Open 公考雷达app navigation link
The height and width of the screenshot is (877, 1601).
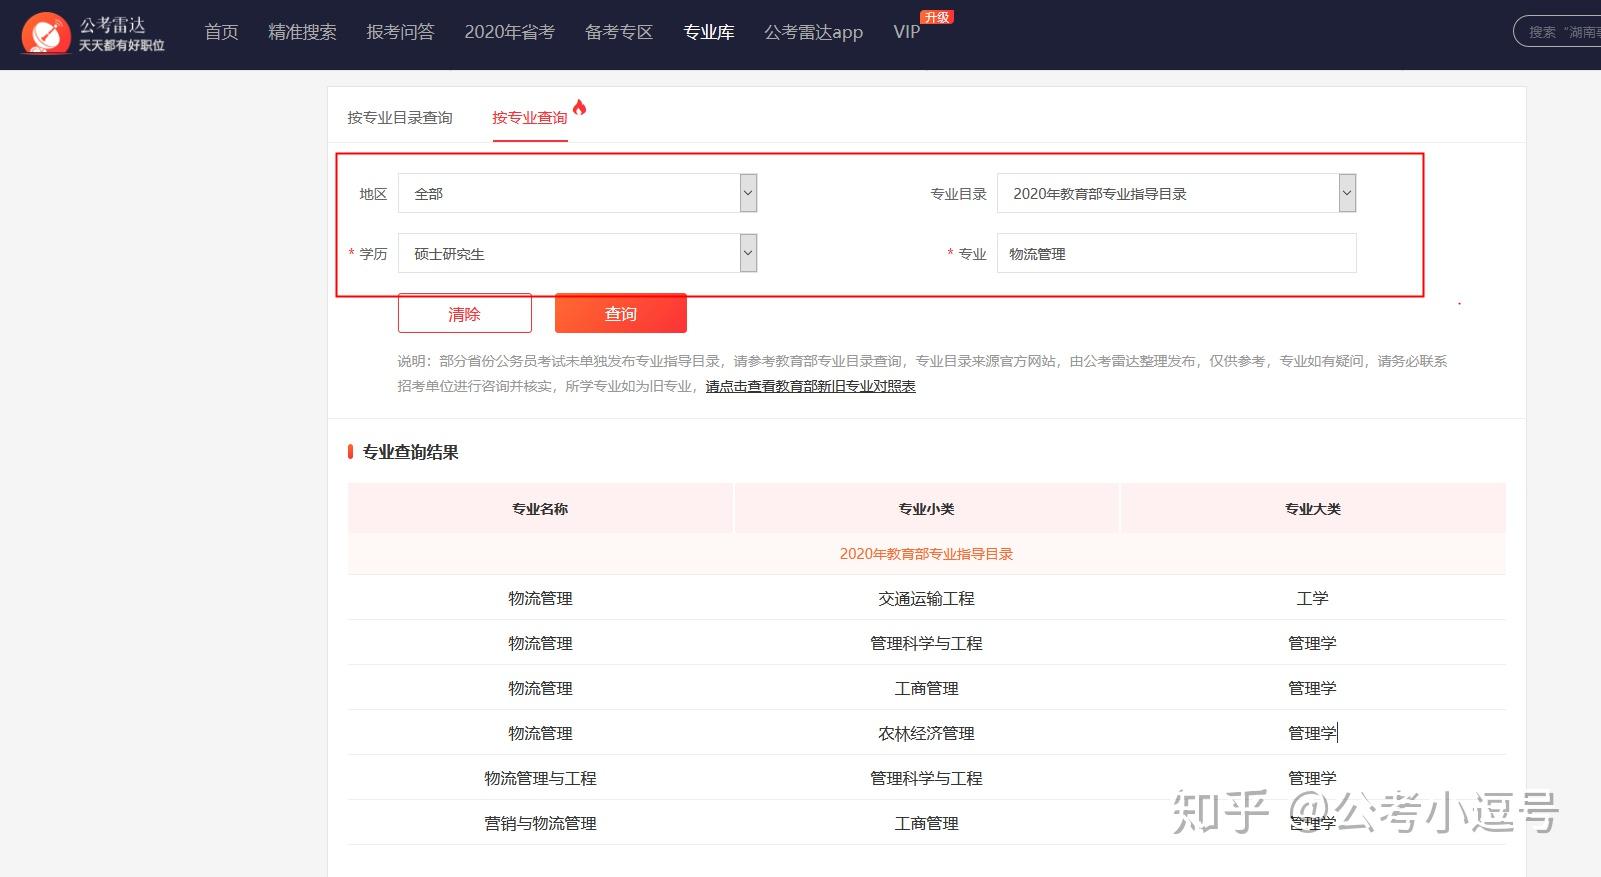pyautogui.click(x=813, y=32)
